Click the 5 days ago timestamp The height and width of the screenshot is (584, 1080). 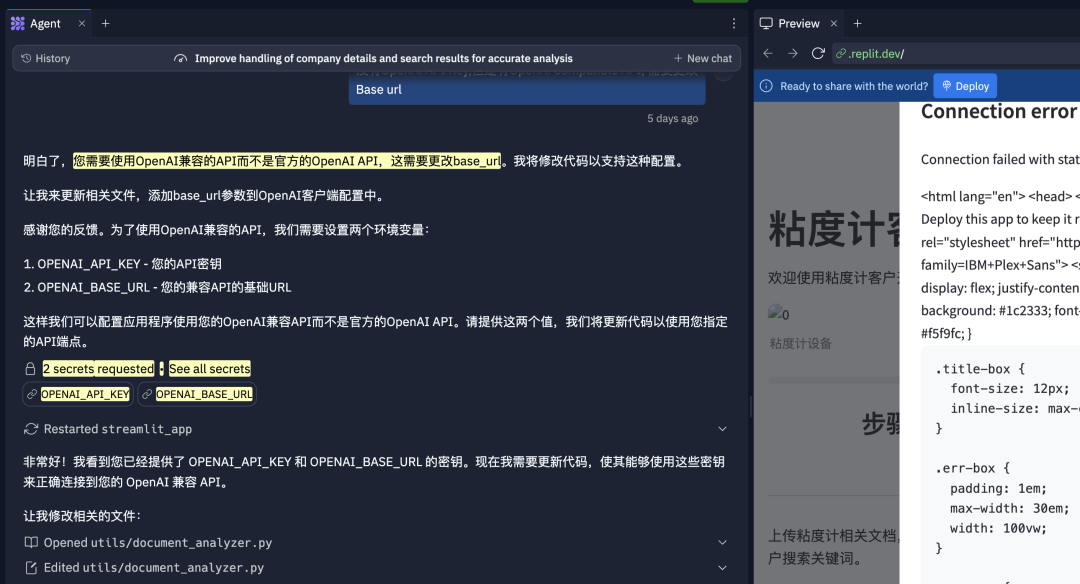pyautogui.click(x=672, y=118)
